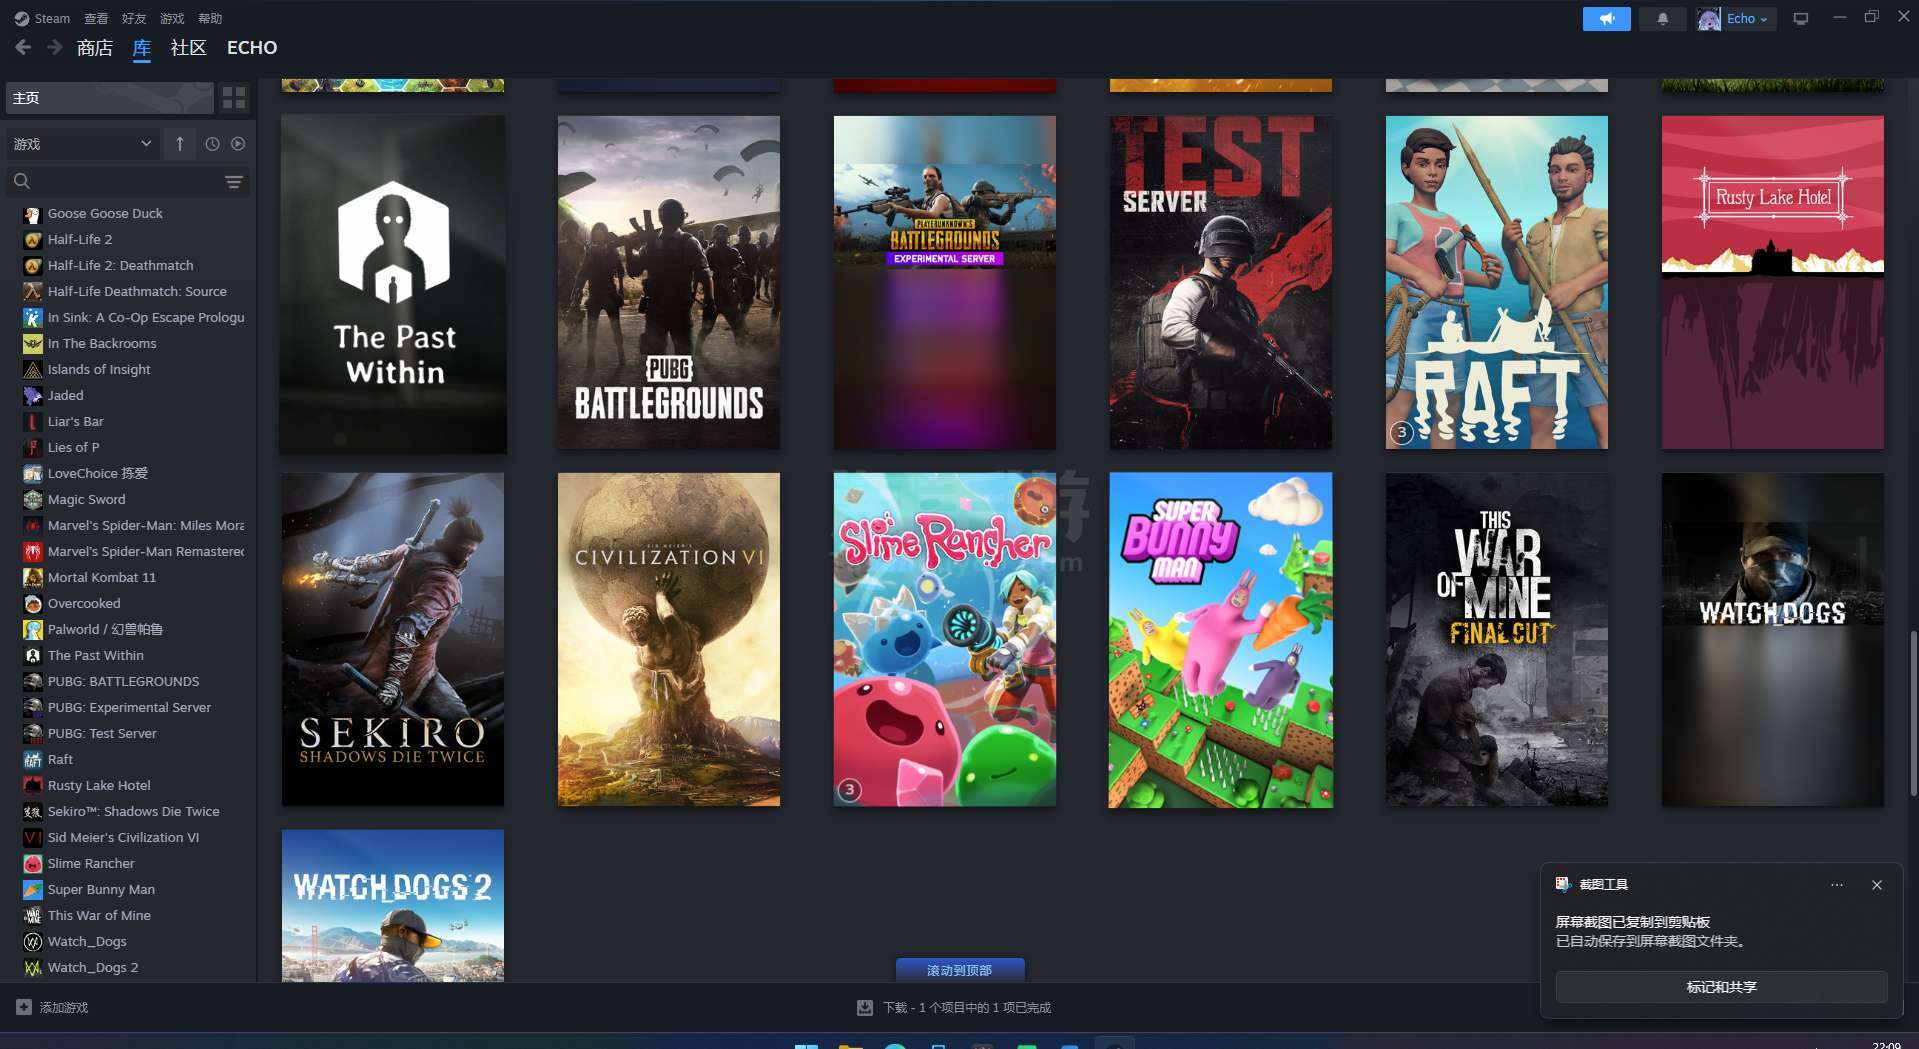Image resolution: width=1919 pixels, height=1049 pixels.
Task: Switch to the 商店 tab
Action: pyautogui.click(x=94, y=48)
